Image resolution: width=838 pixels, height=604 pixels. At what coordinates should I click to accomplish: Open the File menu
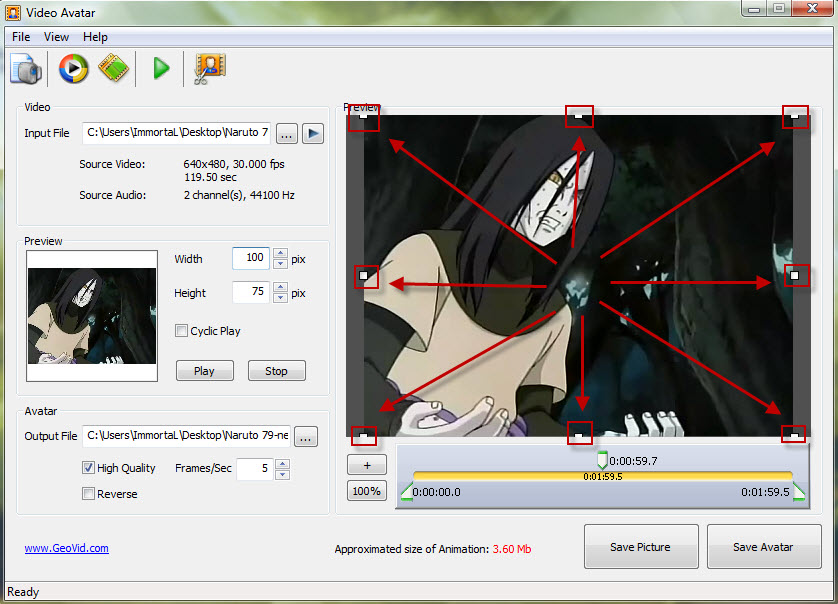[21, 37]
